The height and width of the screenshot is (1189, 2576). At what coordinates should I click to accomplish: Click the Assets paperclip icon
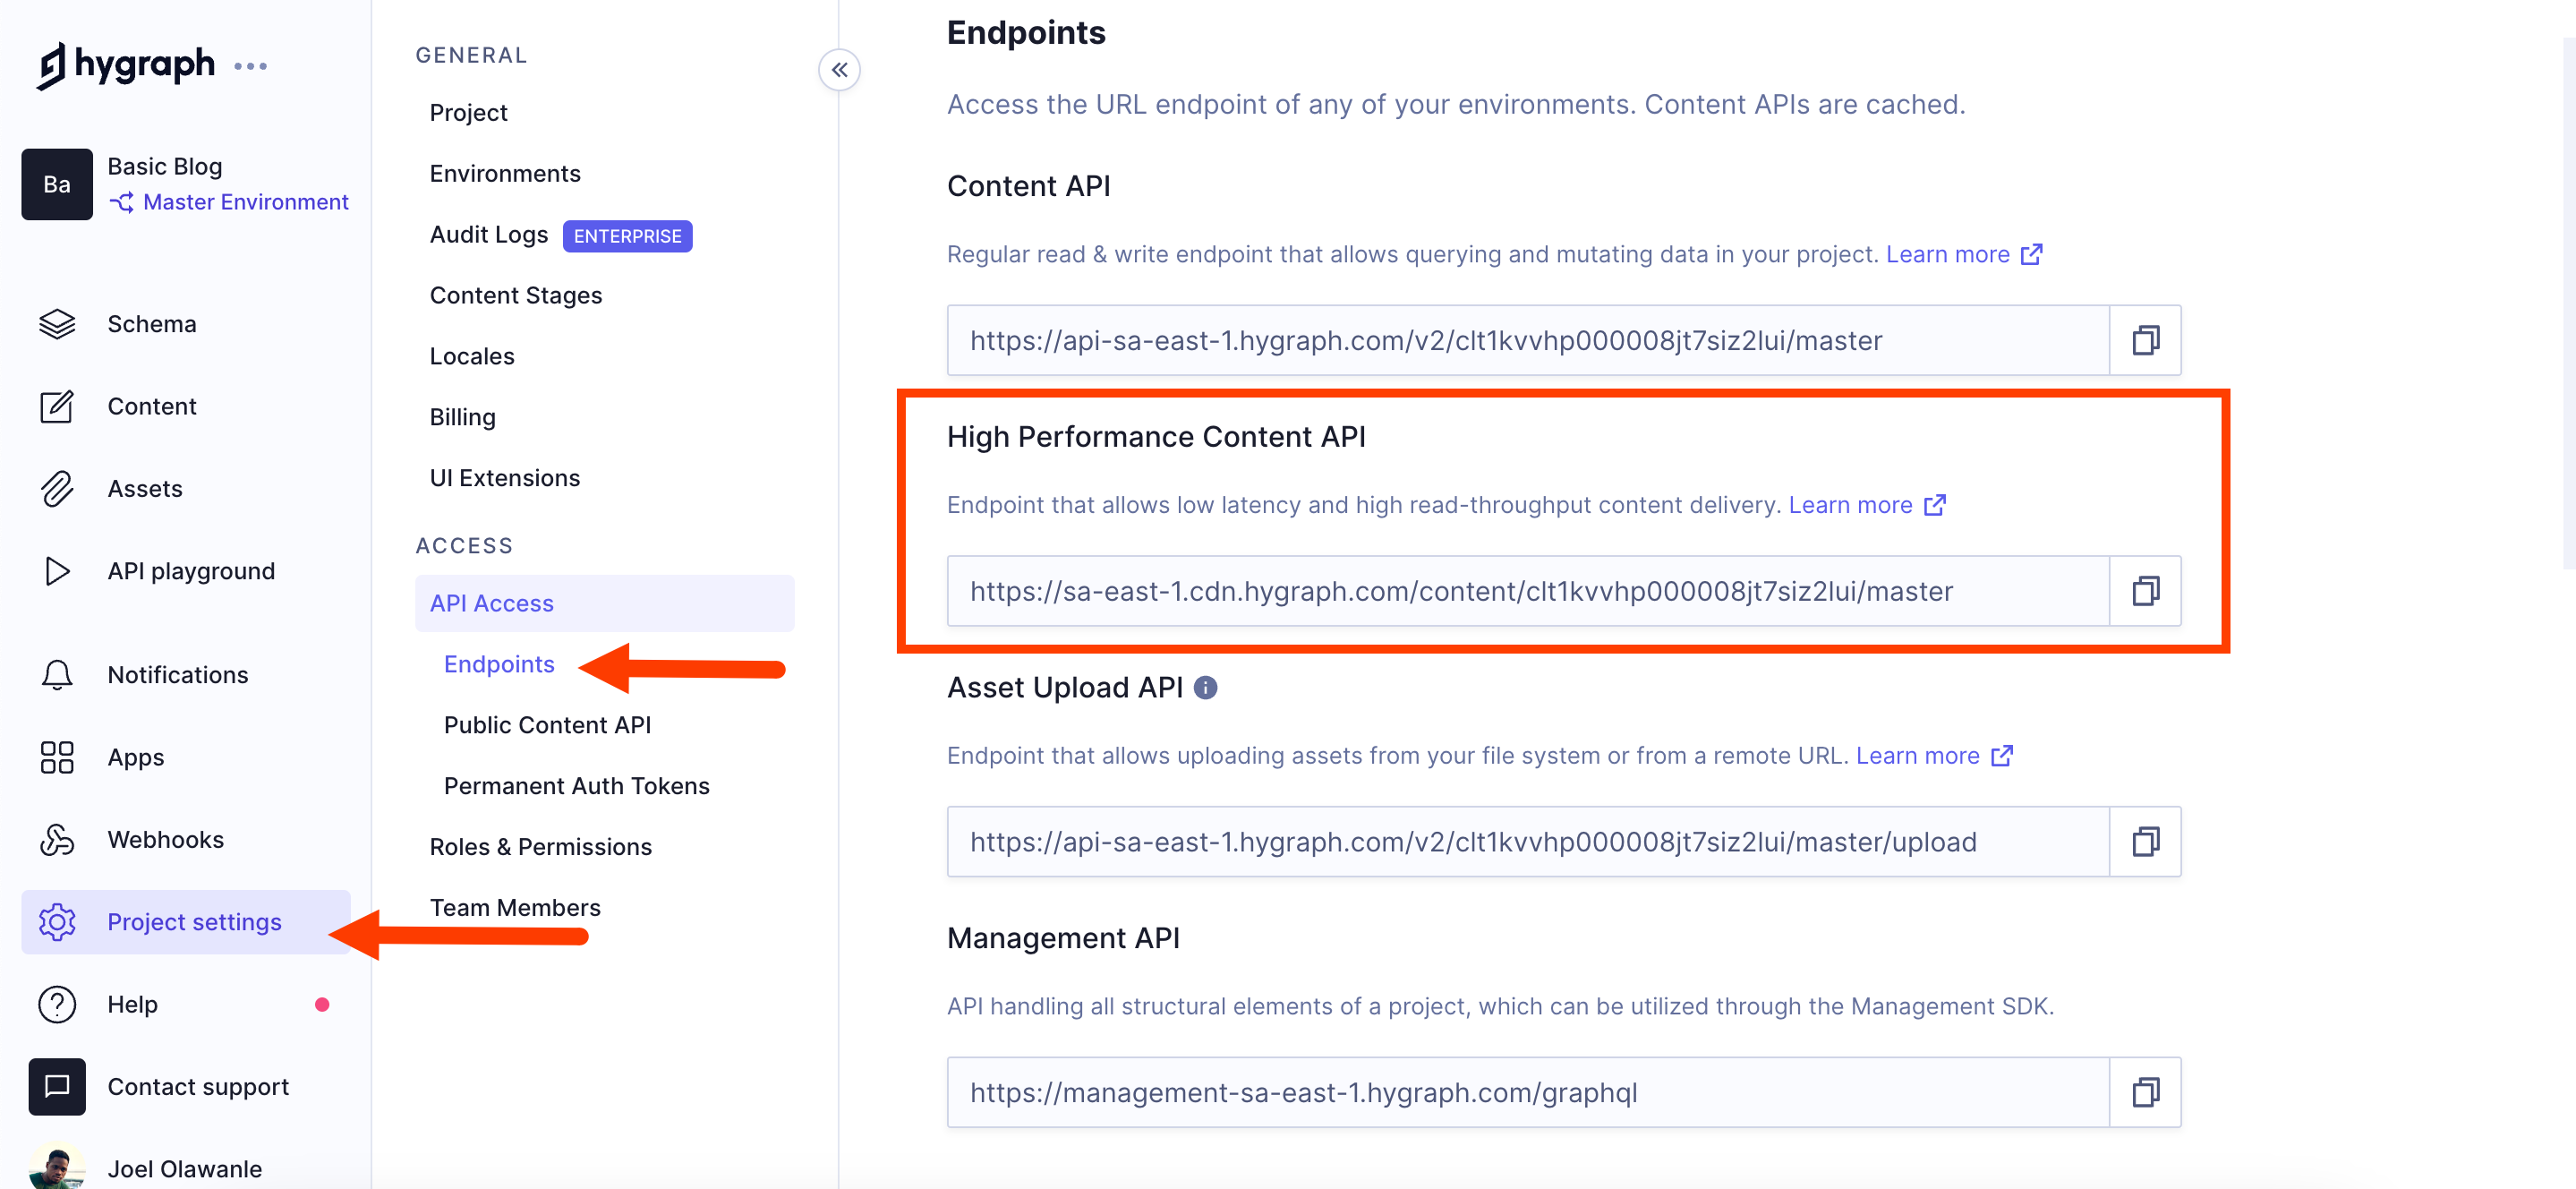[x=57, y=488]
